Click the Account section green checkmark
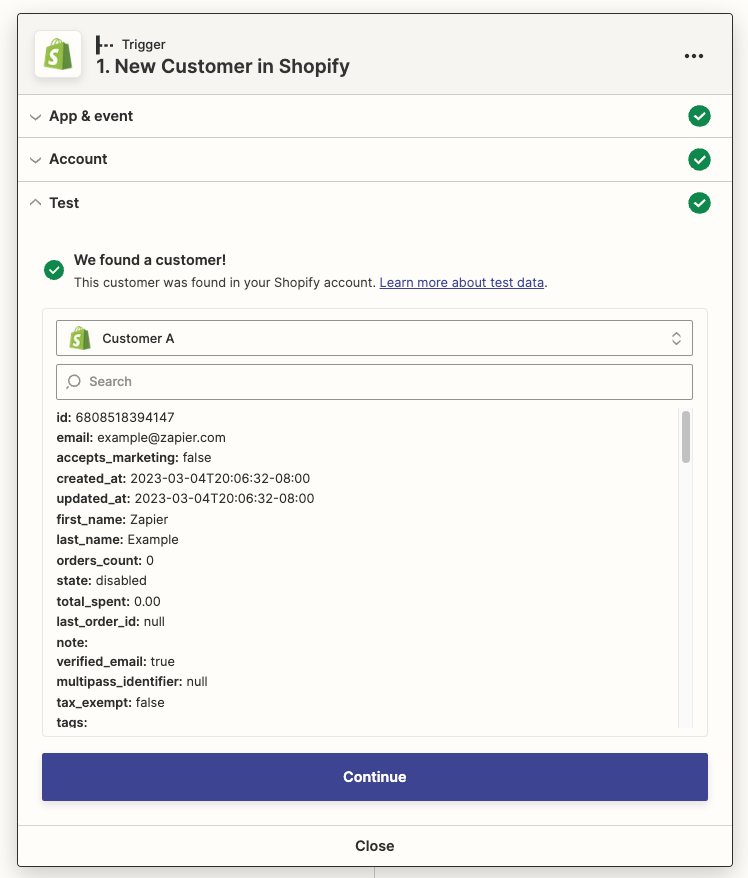 coord(699,159)
